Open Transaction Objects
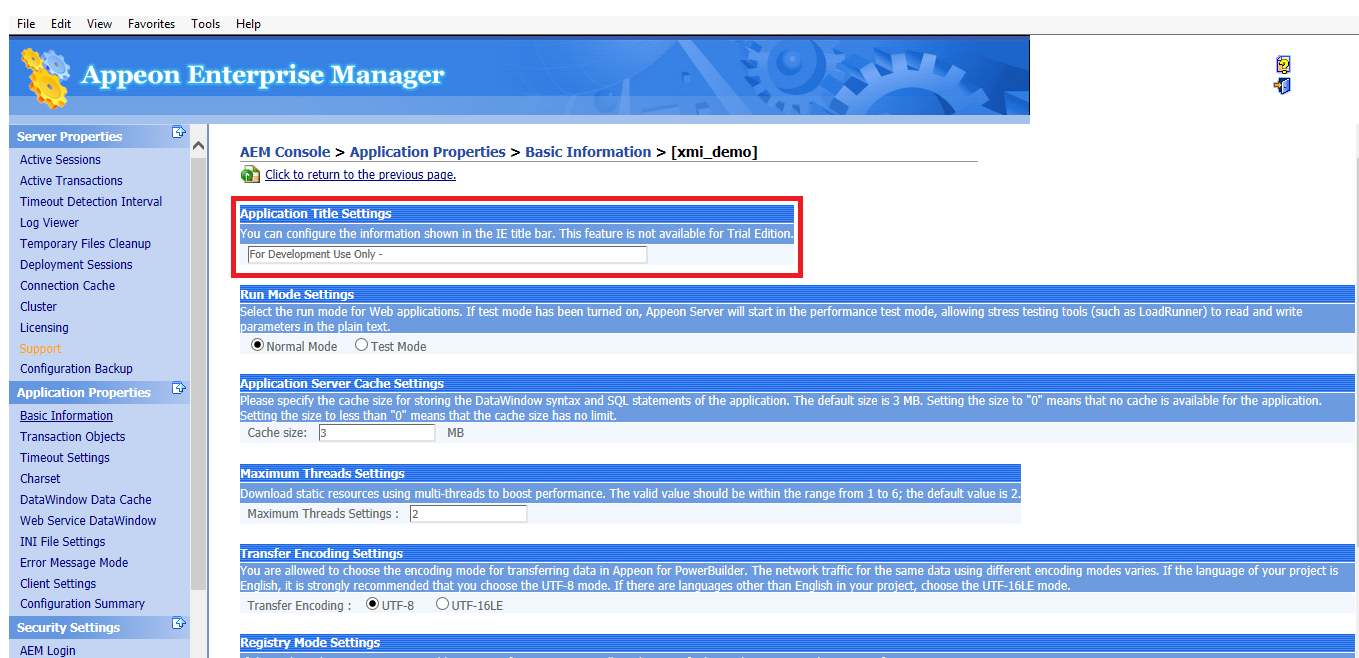The width and height of the screenshot is (1359, 658). click(x=72, y=437)
